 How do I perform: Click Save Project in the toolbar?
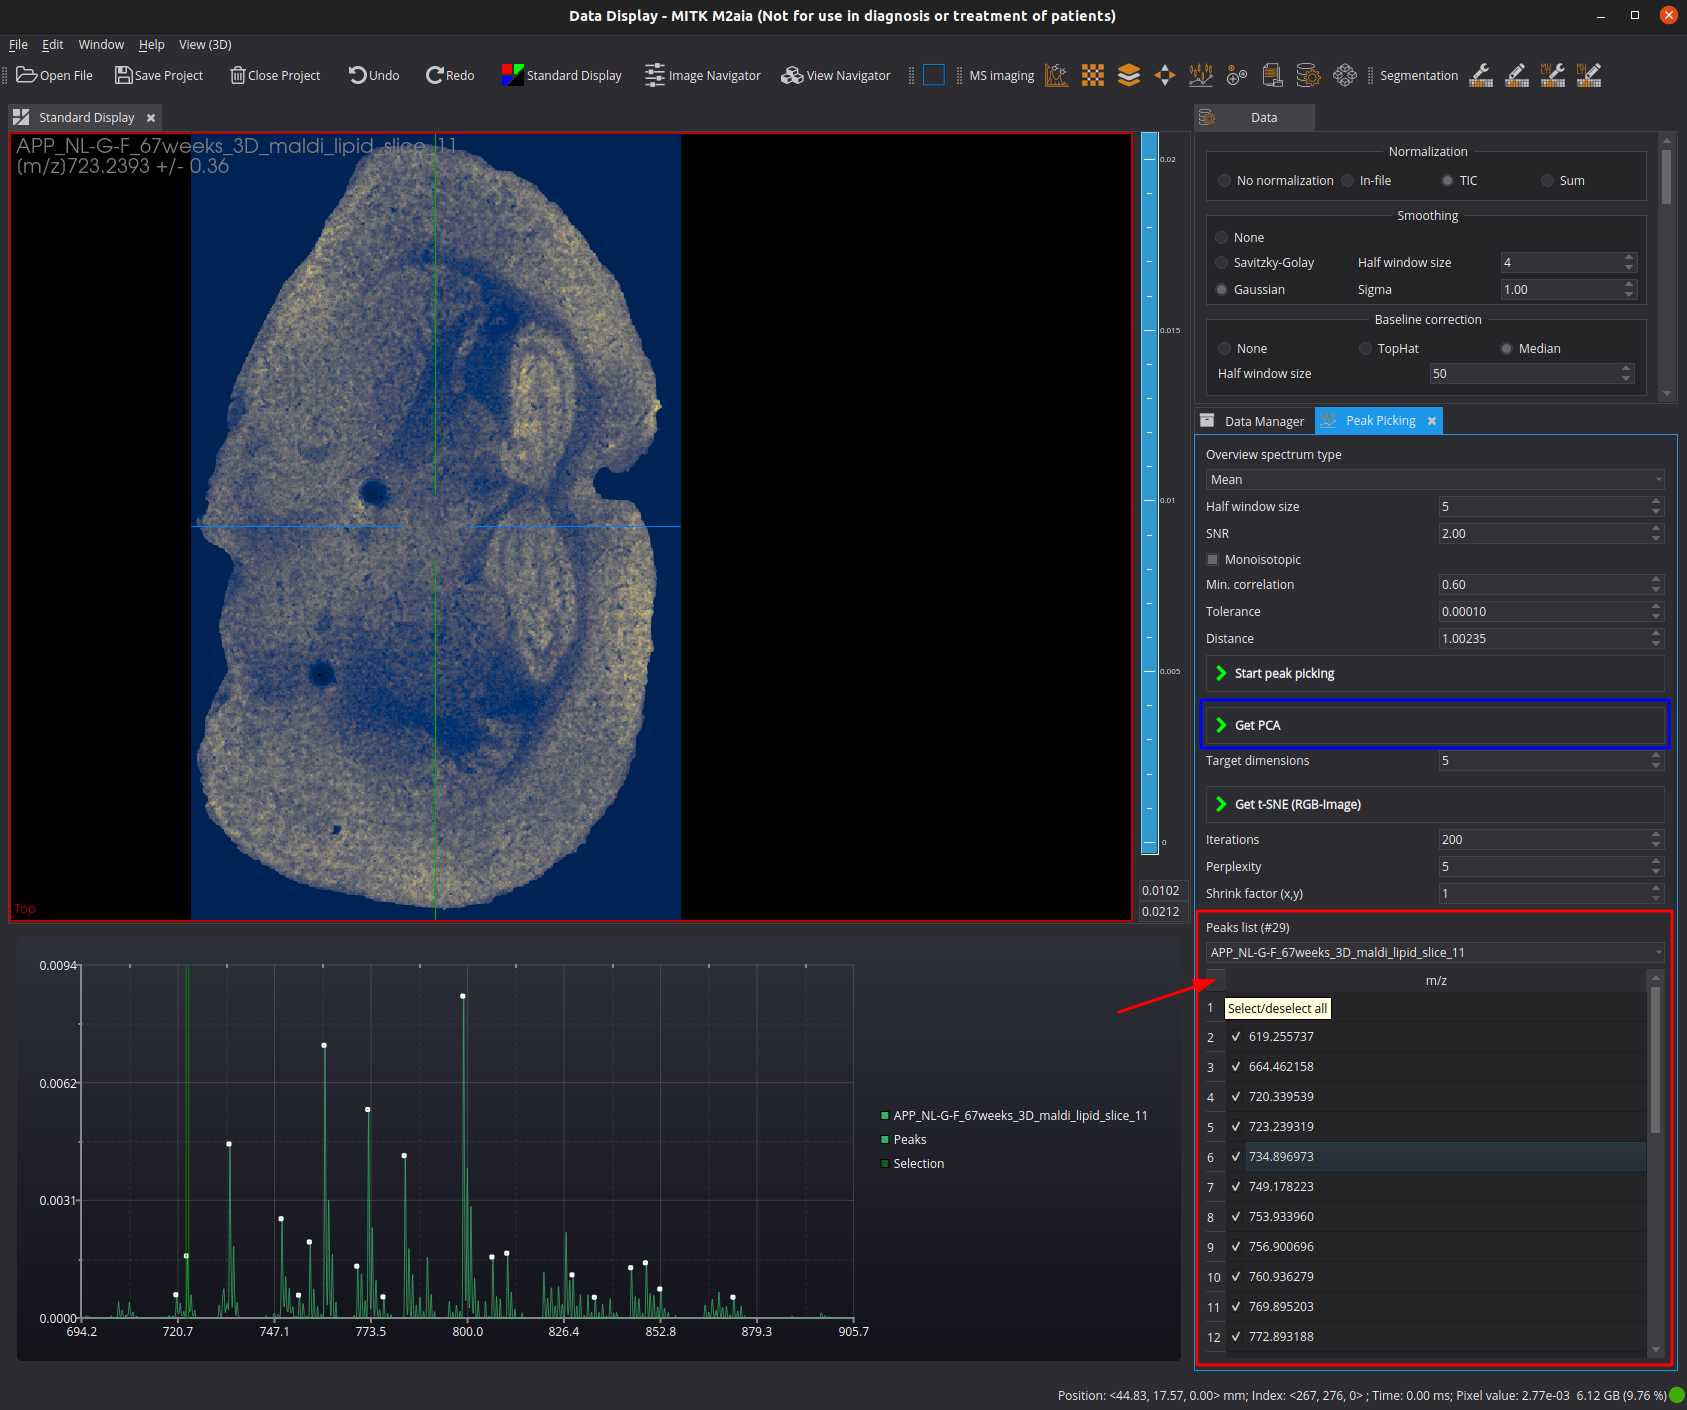(x=159, y=75)
